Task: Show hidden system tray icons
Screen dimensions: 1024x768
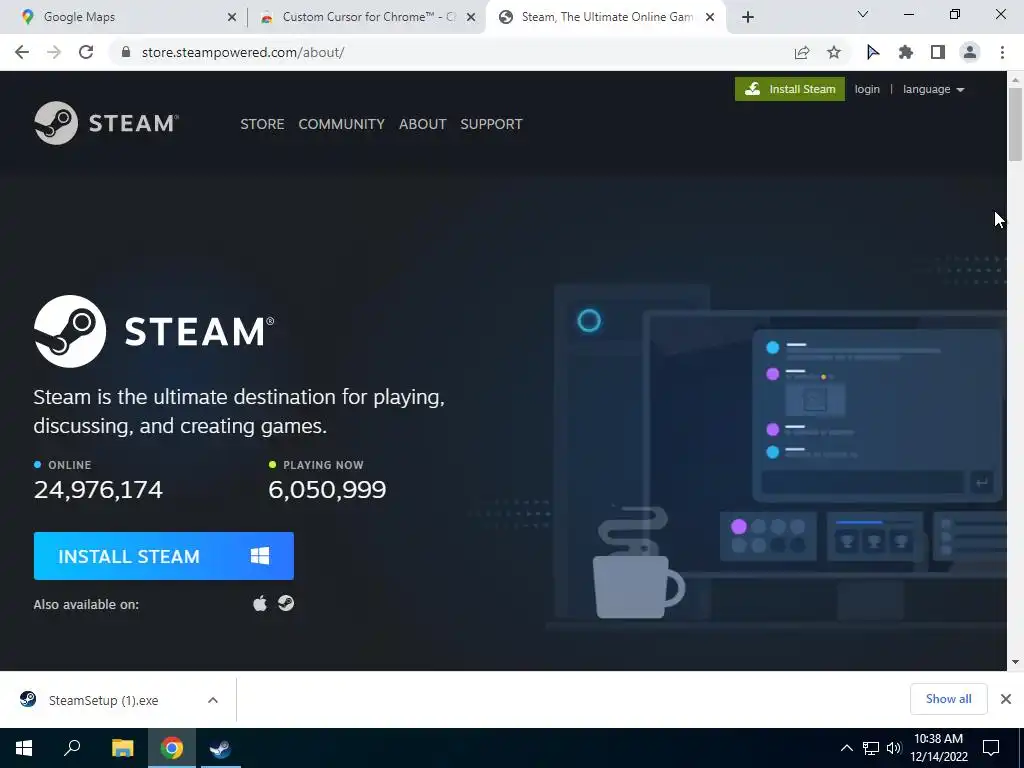Action: [x=846, y=748]
